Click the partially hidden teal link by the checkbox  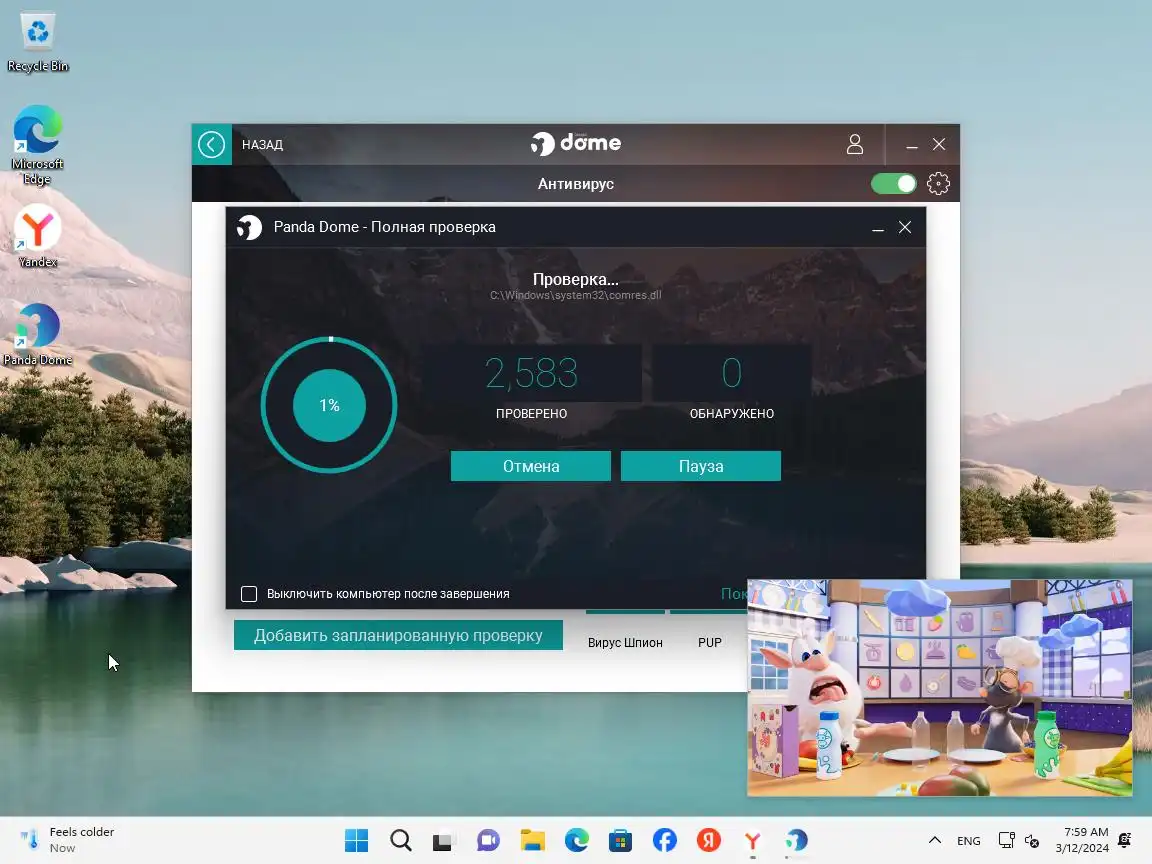[733, 594]
